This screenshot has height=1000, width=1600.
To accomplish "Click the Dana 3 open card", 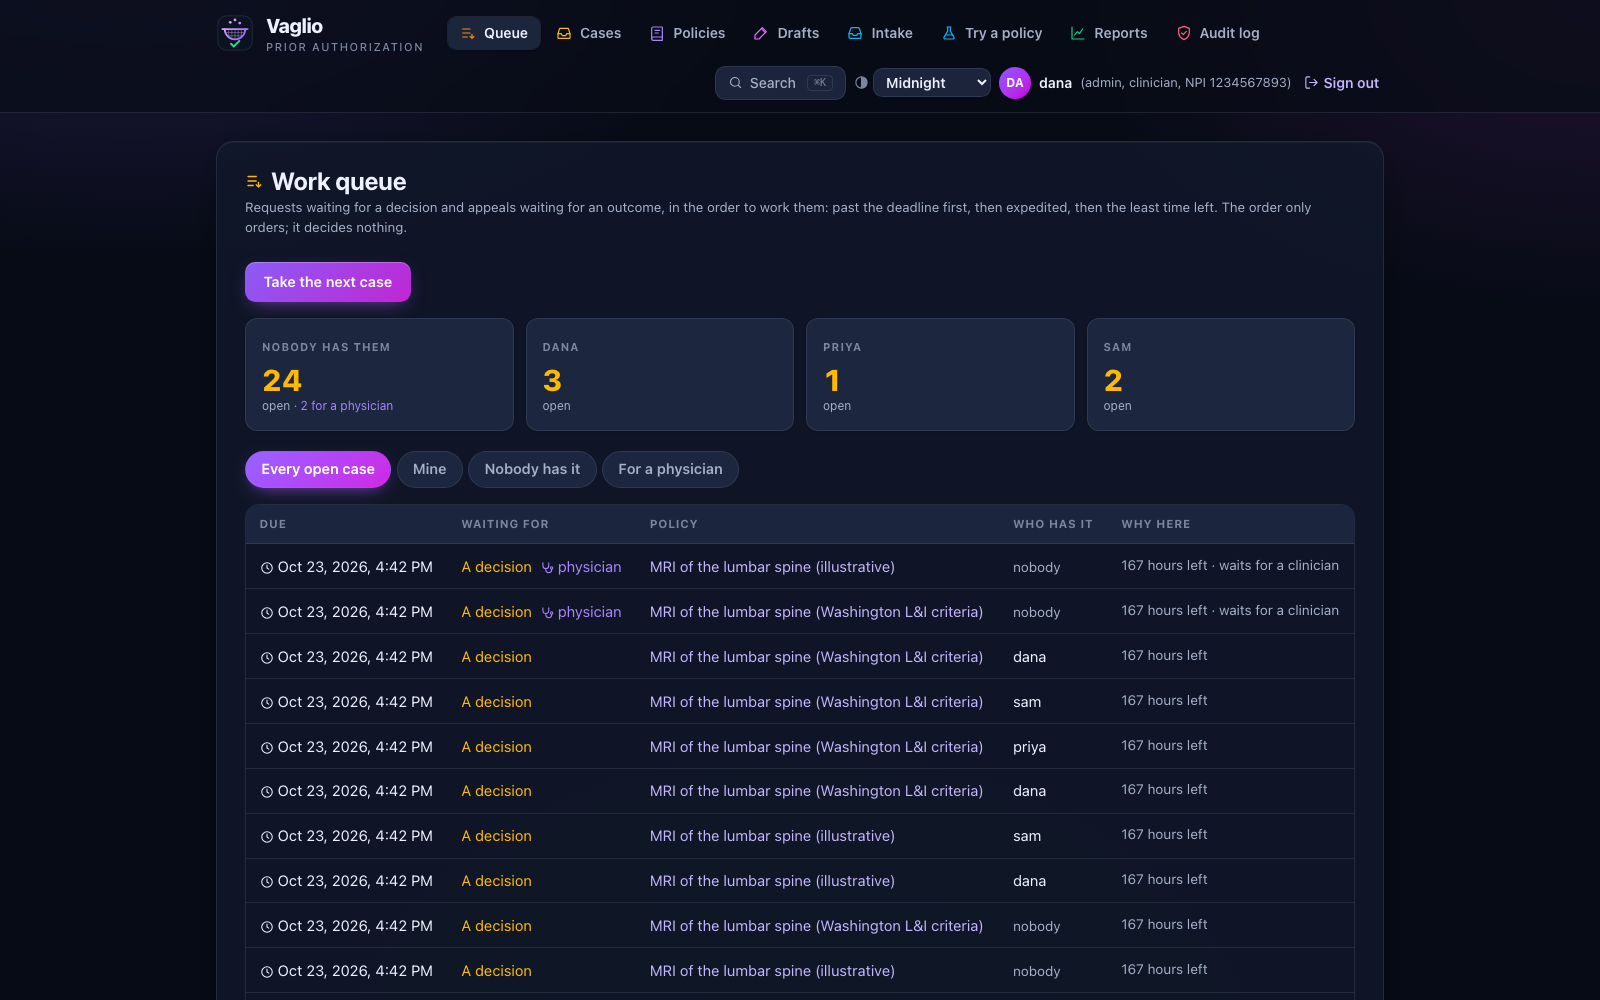I will coord(660,374).
